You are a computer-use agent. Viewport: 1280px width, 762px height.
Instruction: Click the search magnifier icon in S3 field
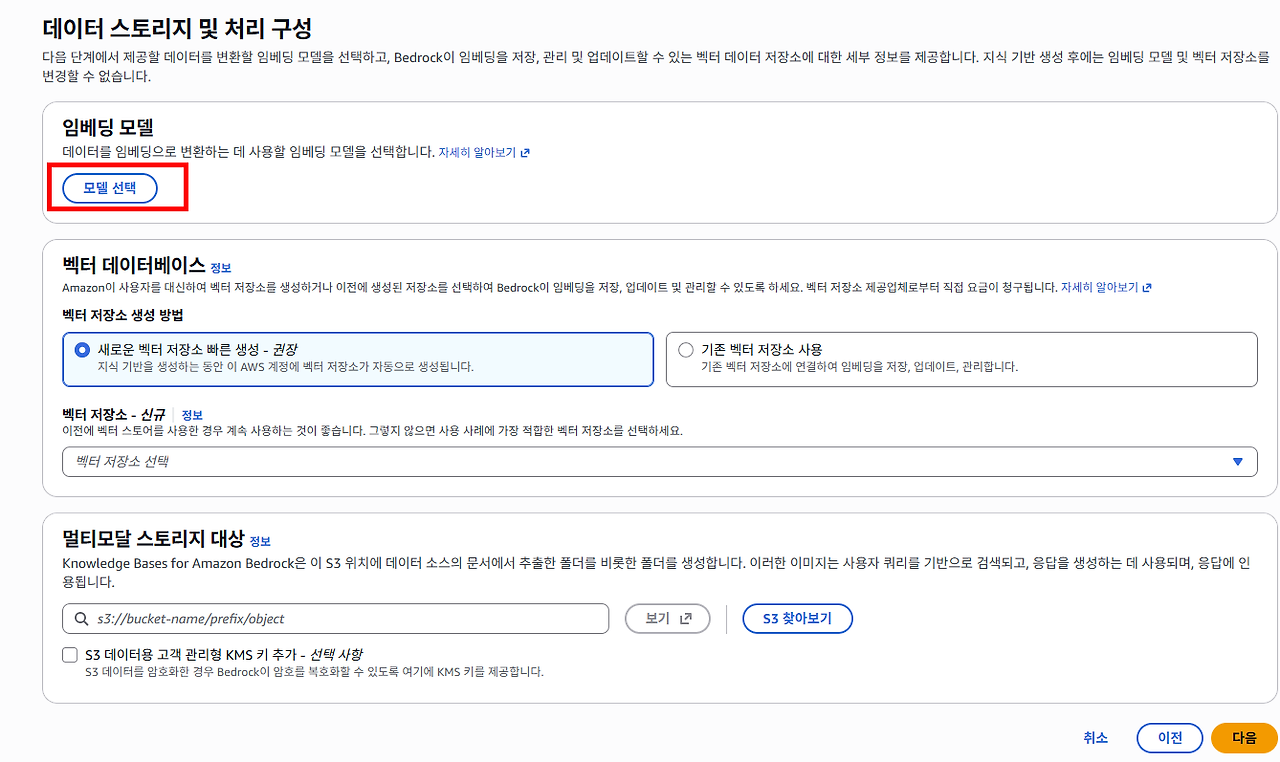pos(80,619)
